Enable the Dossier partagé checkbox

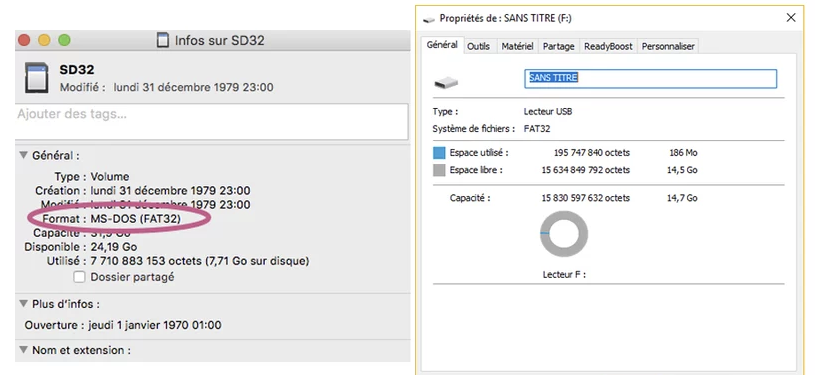79,277
